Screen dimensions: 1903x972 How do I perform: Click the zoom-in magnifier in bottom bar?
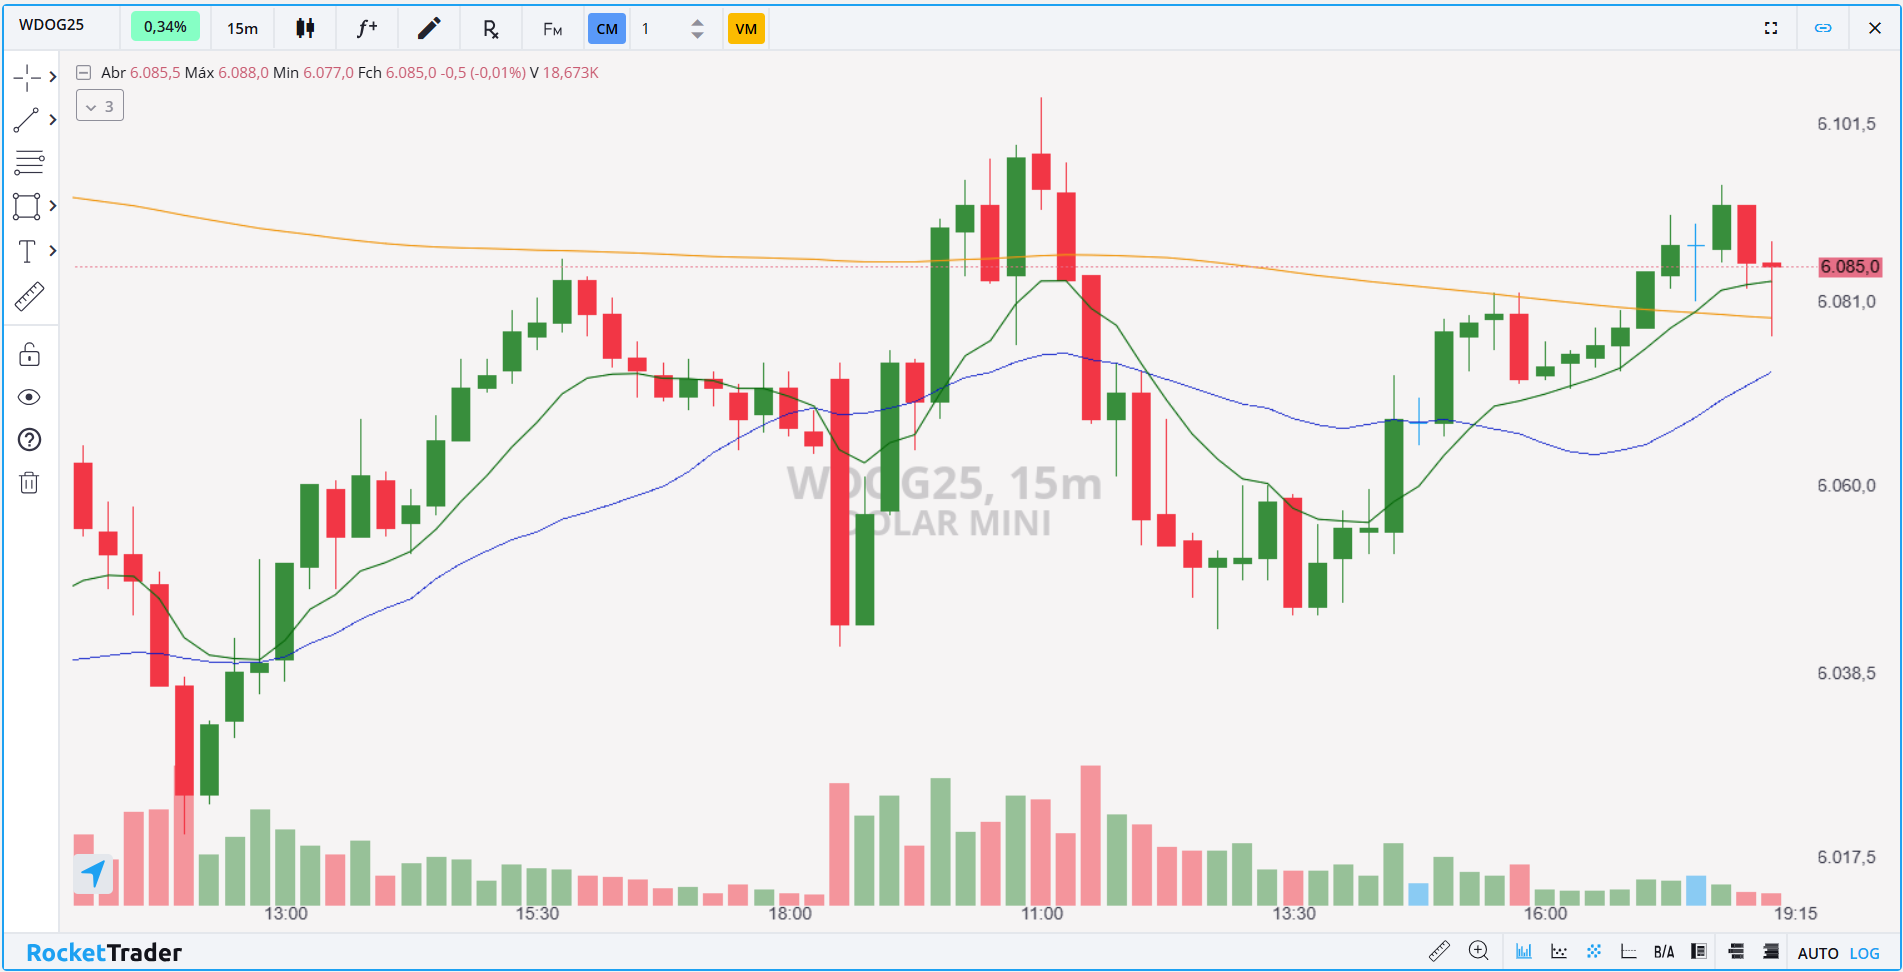(1478, 951)
